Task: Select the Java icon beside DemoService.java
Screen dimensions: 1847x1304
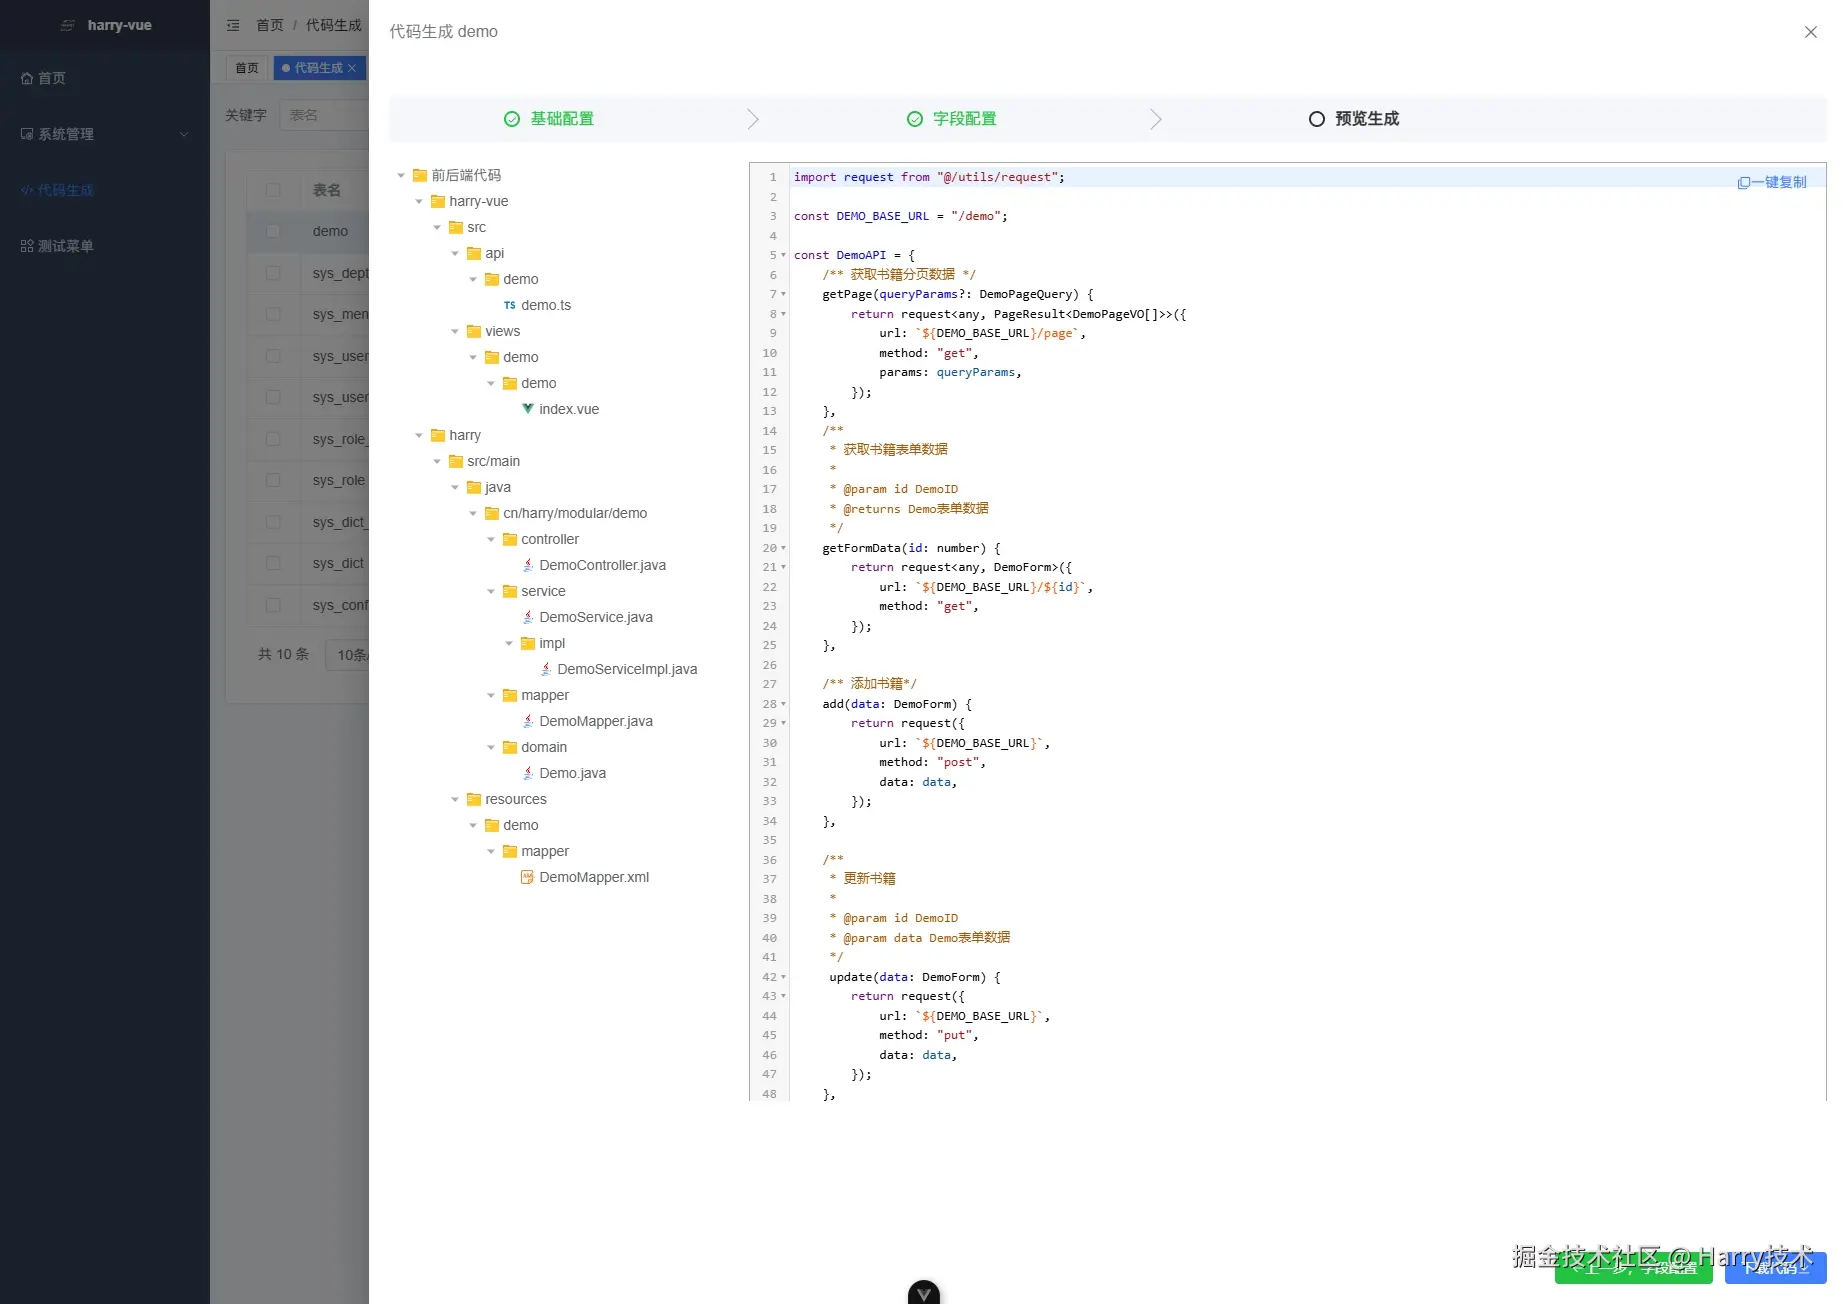Action: pyautogui.click(x=528, y=617)
